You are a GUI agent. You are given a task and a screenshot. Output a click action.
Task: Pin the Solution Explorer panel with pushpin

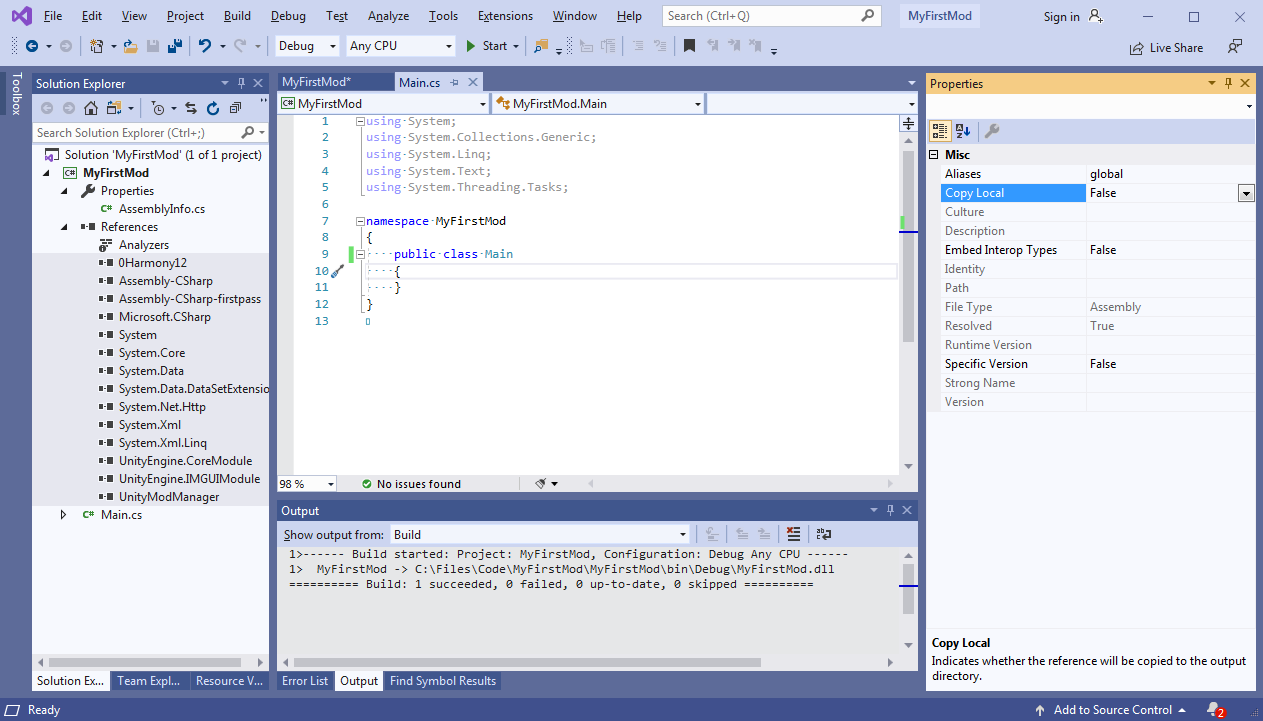[241, 84]
